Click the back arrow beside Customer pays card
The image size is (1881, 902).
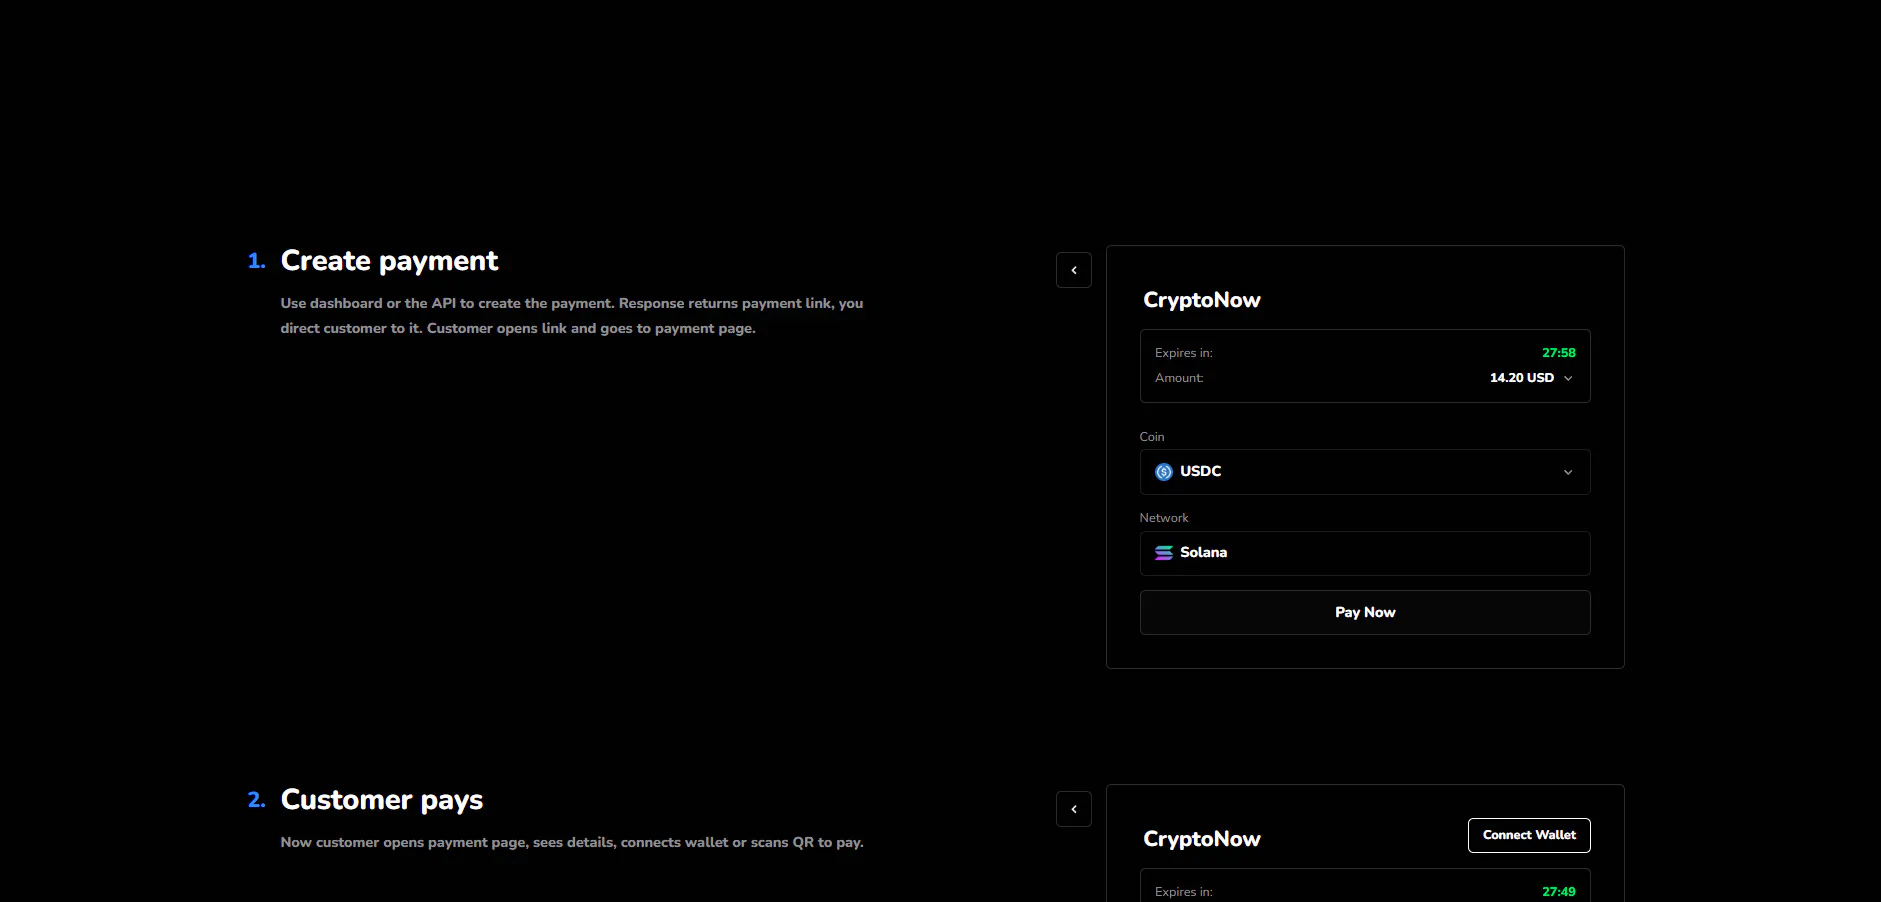pyautogui.click(x=1073, y=809)
